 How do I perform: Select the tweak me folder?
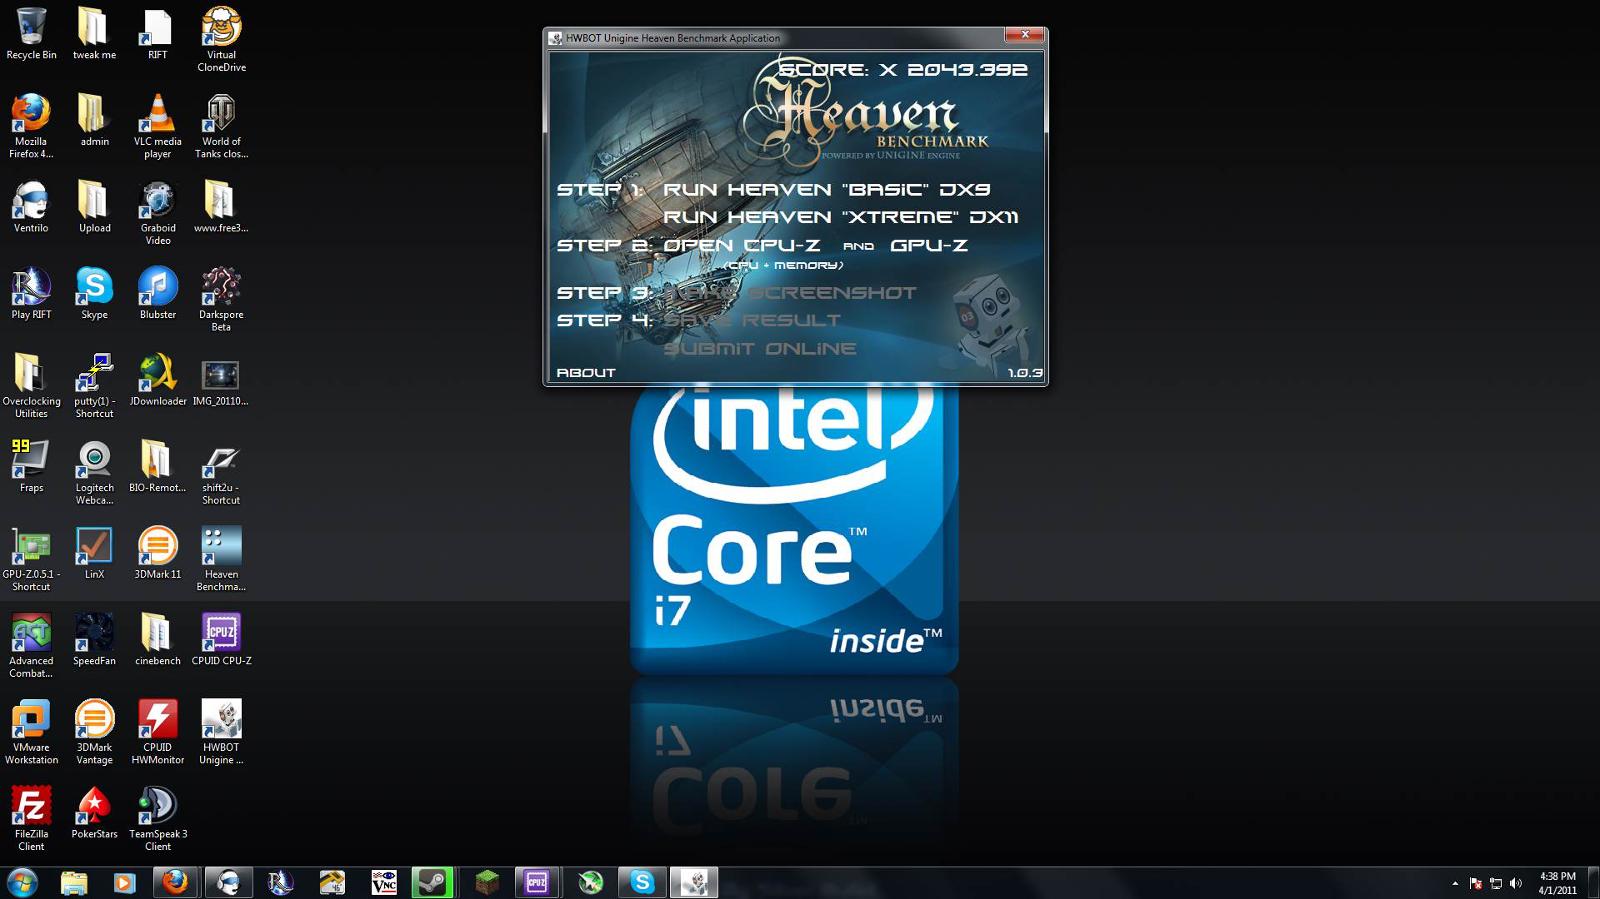(x=94, y=35)
